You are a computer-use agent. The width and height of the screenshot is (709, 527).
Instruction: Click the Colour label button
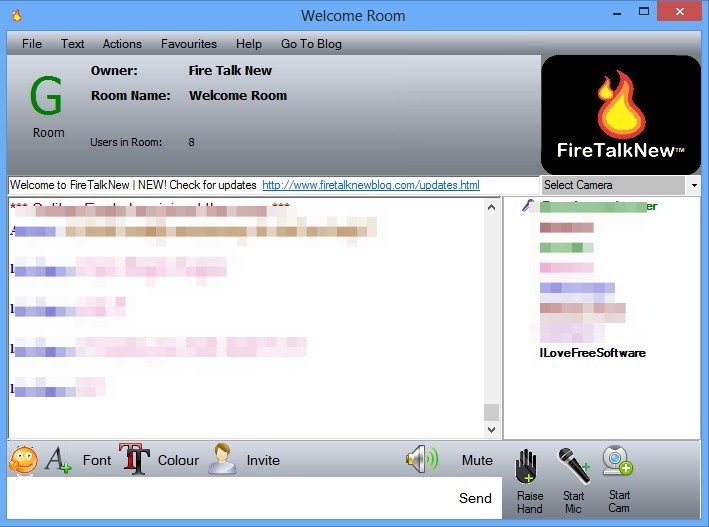tap(178, 461)
